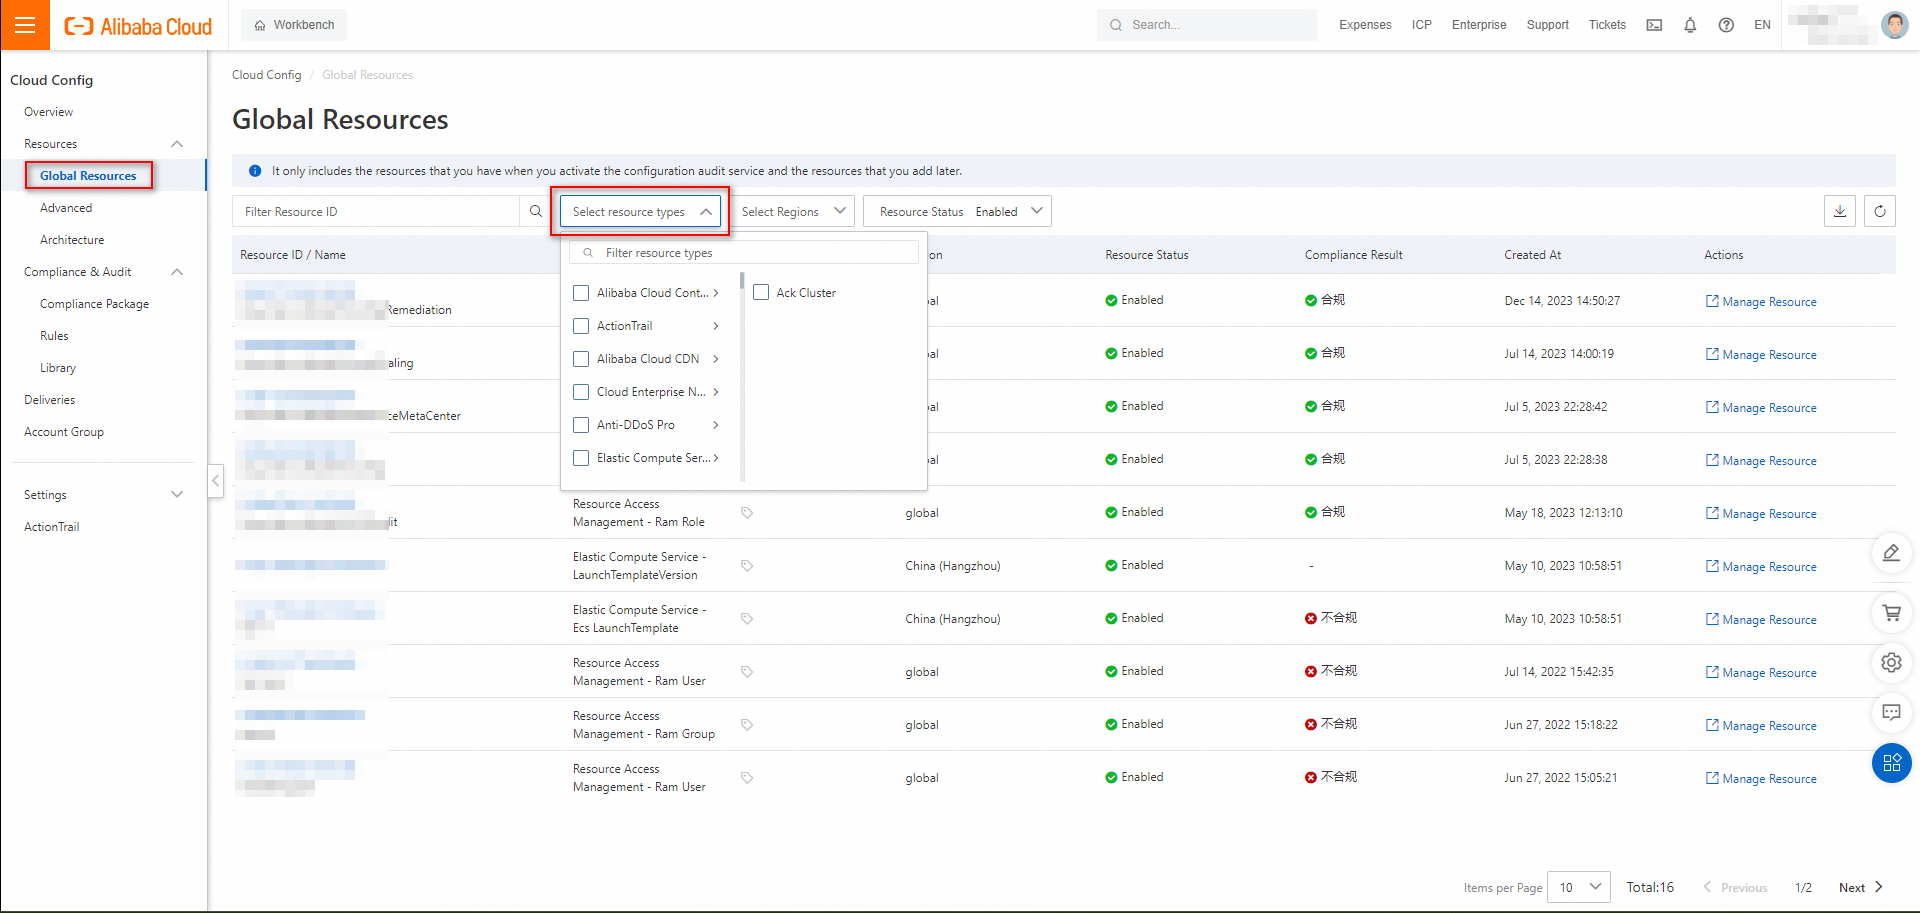Image resolution: width=1920 pixels, height=913 pixels.
Task: Click the Alibaba Cloud logo
Action: pyautogui.click(x=138, y=26)
